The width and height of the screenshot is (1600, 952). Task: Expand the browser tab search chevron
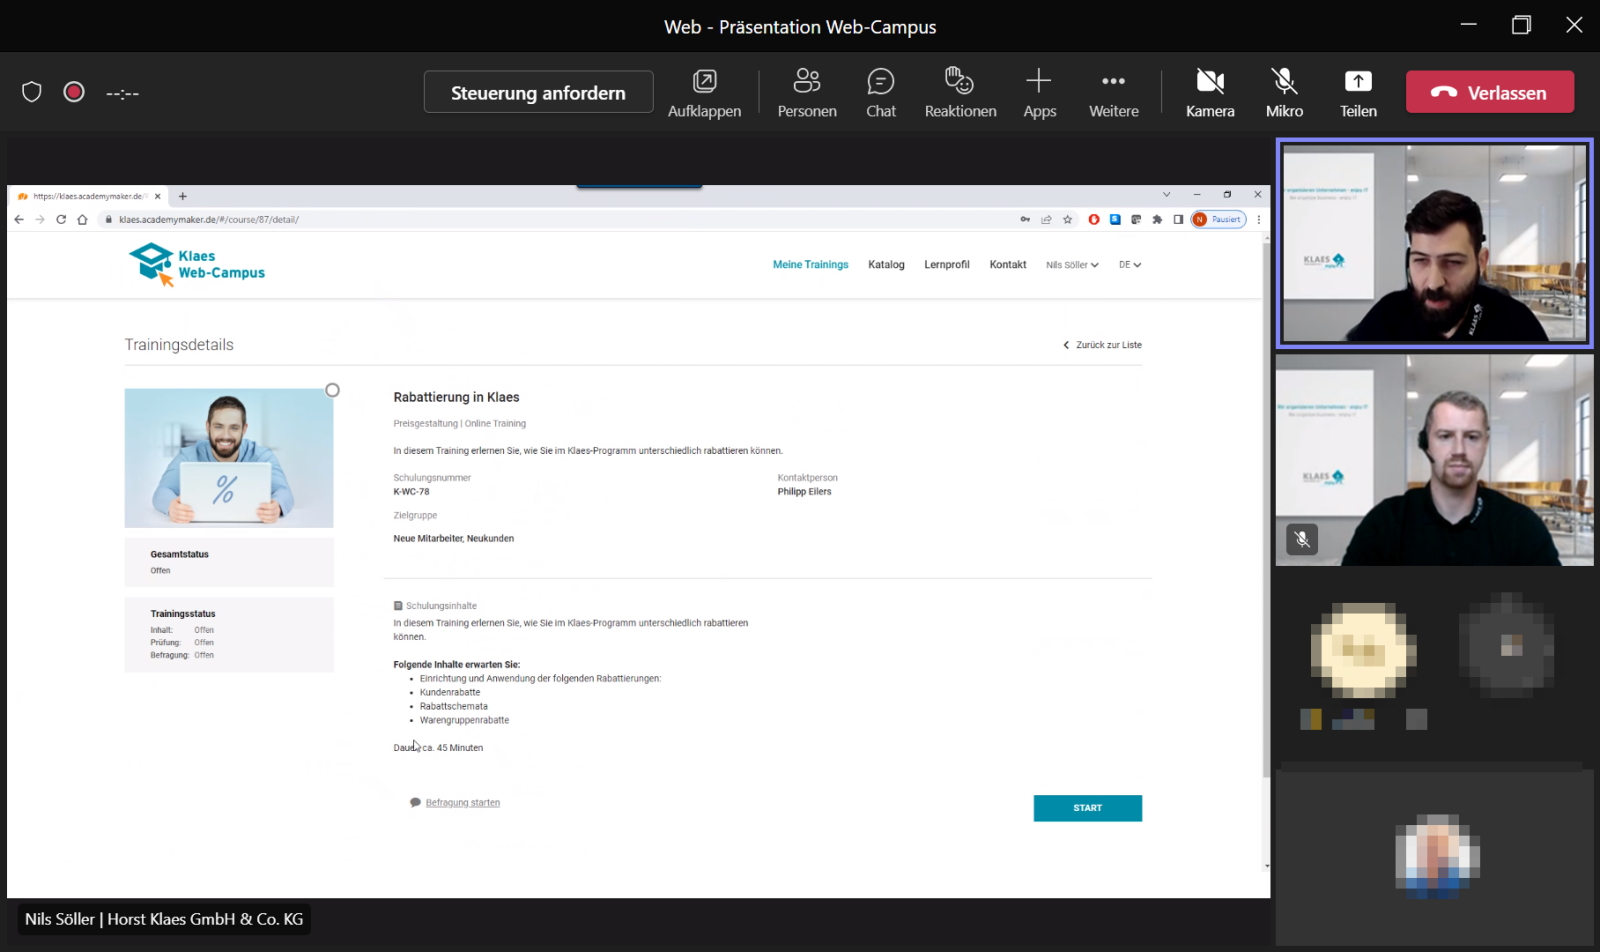(1166, 194)
